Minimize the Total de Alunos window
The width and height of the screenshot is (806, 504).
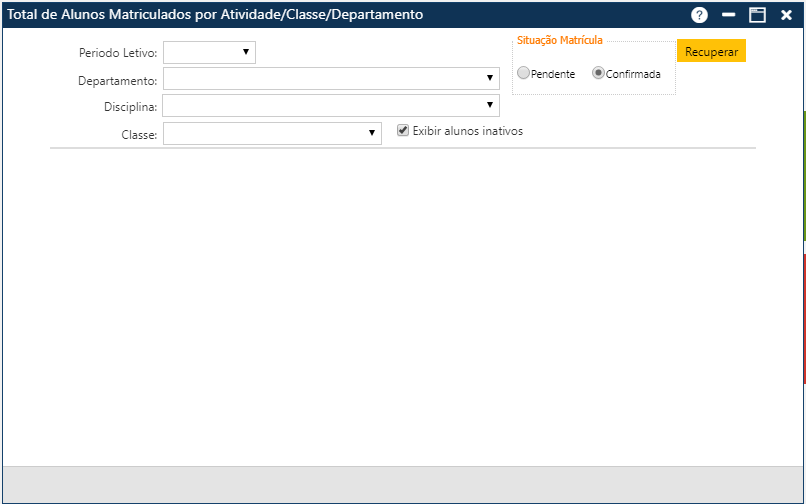pos(729,15)
